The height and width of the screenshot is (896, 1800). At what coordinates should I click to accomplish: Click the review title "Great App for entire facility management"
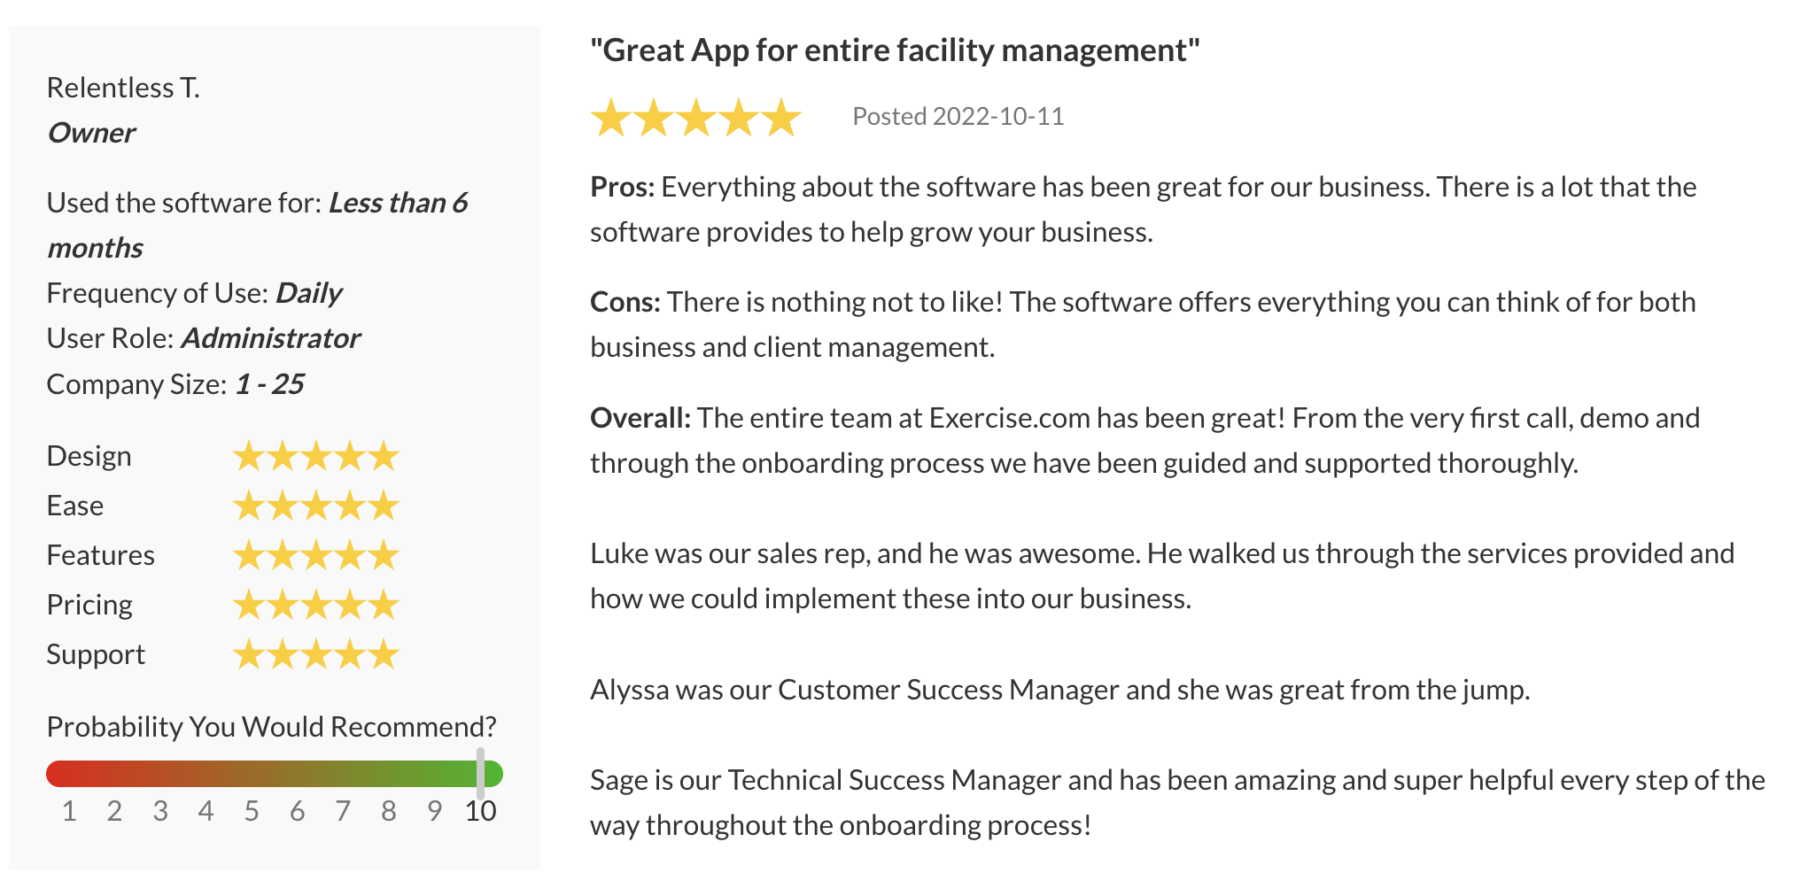pos(894,50)
